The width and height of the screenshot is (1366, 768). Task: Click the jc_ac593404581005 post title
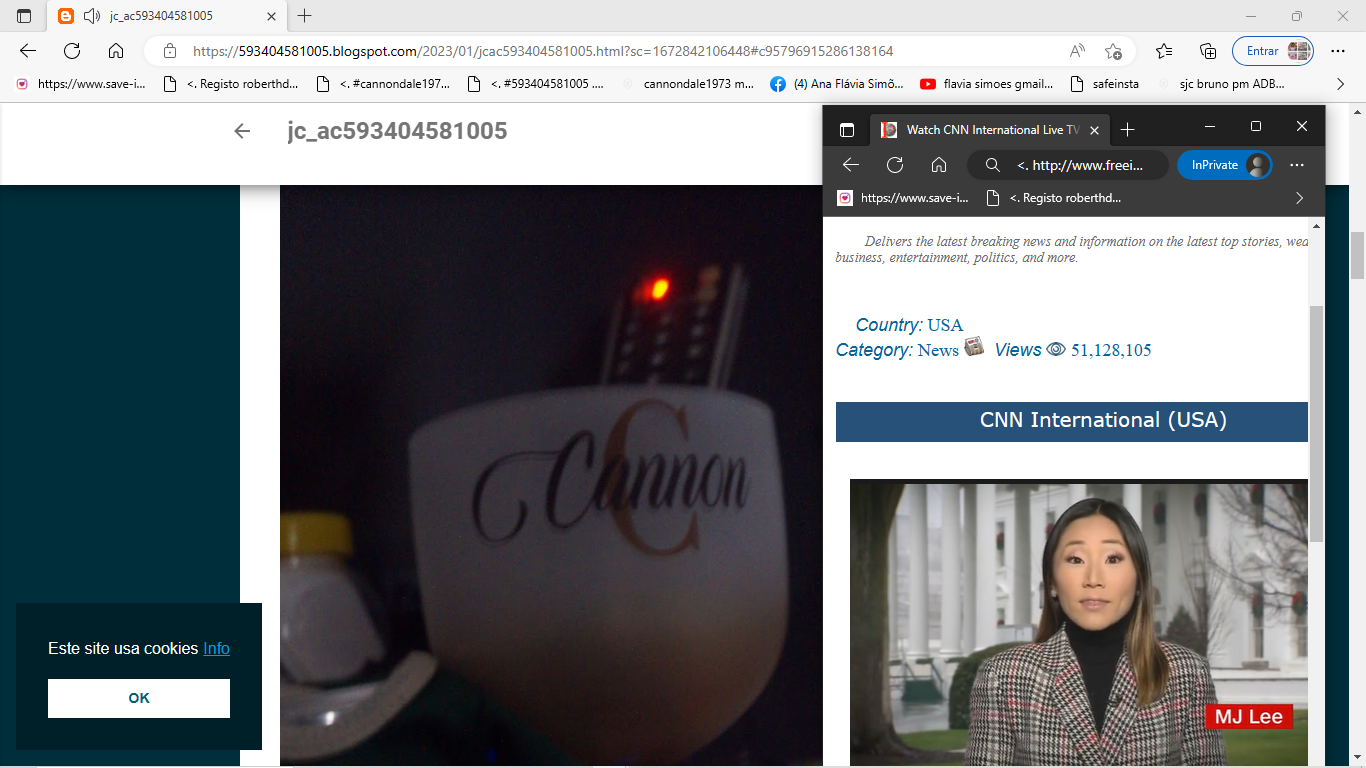(x=397, y=131)
